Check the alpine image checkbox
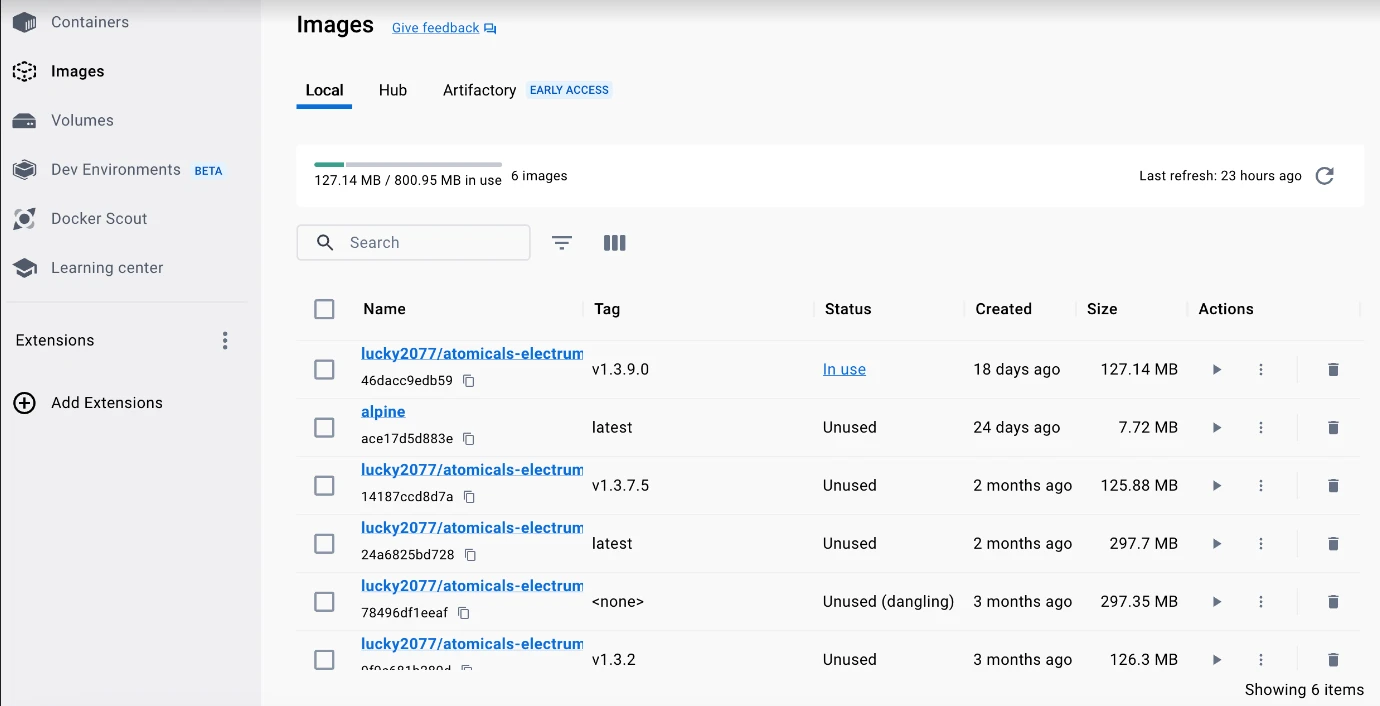The height and width of the screenshot is (706, 1380). pos(324,428)
